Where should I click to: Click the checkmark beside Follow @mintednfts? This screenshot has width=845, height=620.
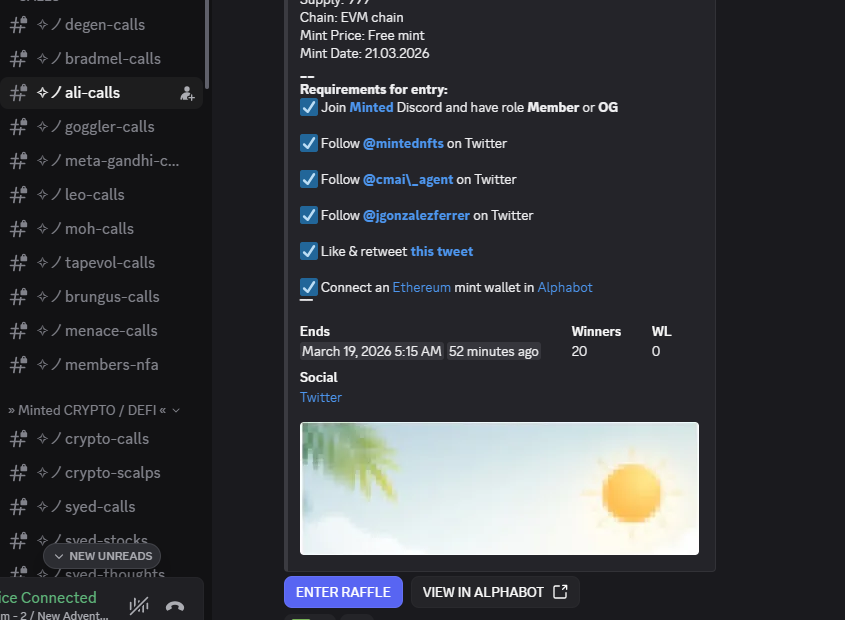[x=309, y=143]
